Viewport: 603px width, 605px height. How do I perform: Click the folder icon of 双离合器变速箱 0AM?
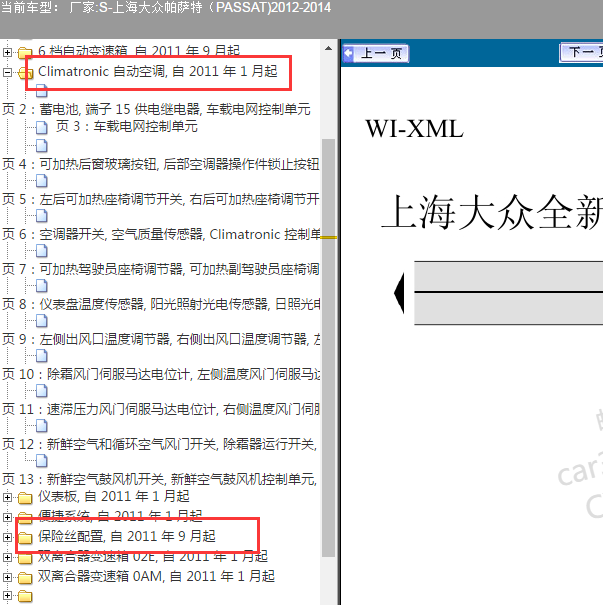pyautogui.click(x=25, y=578)
